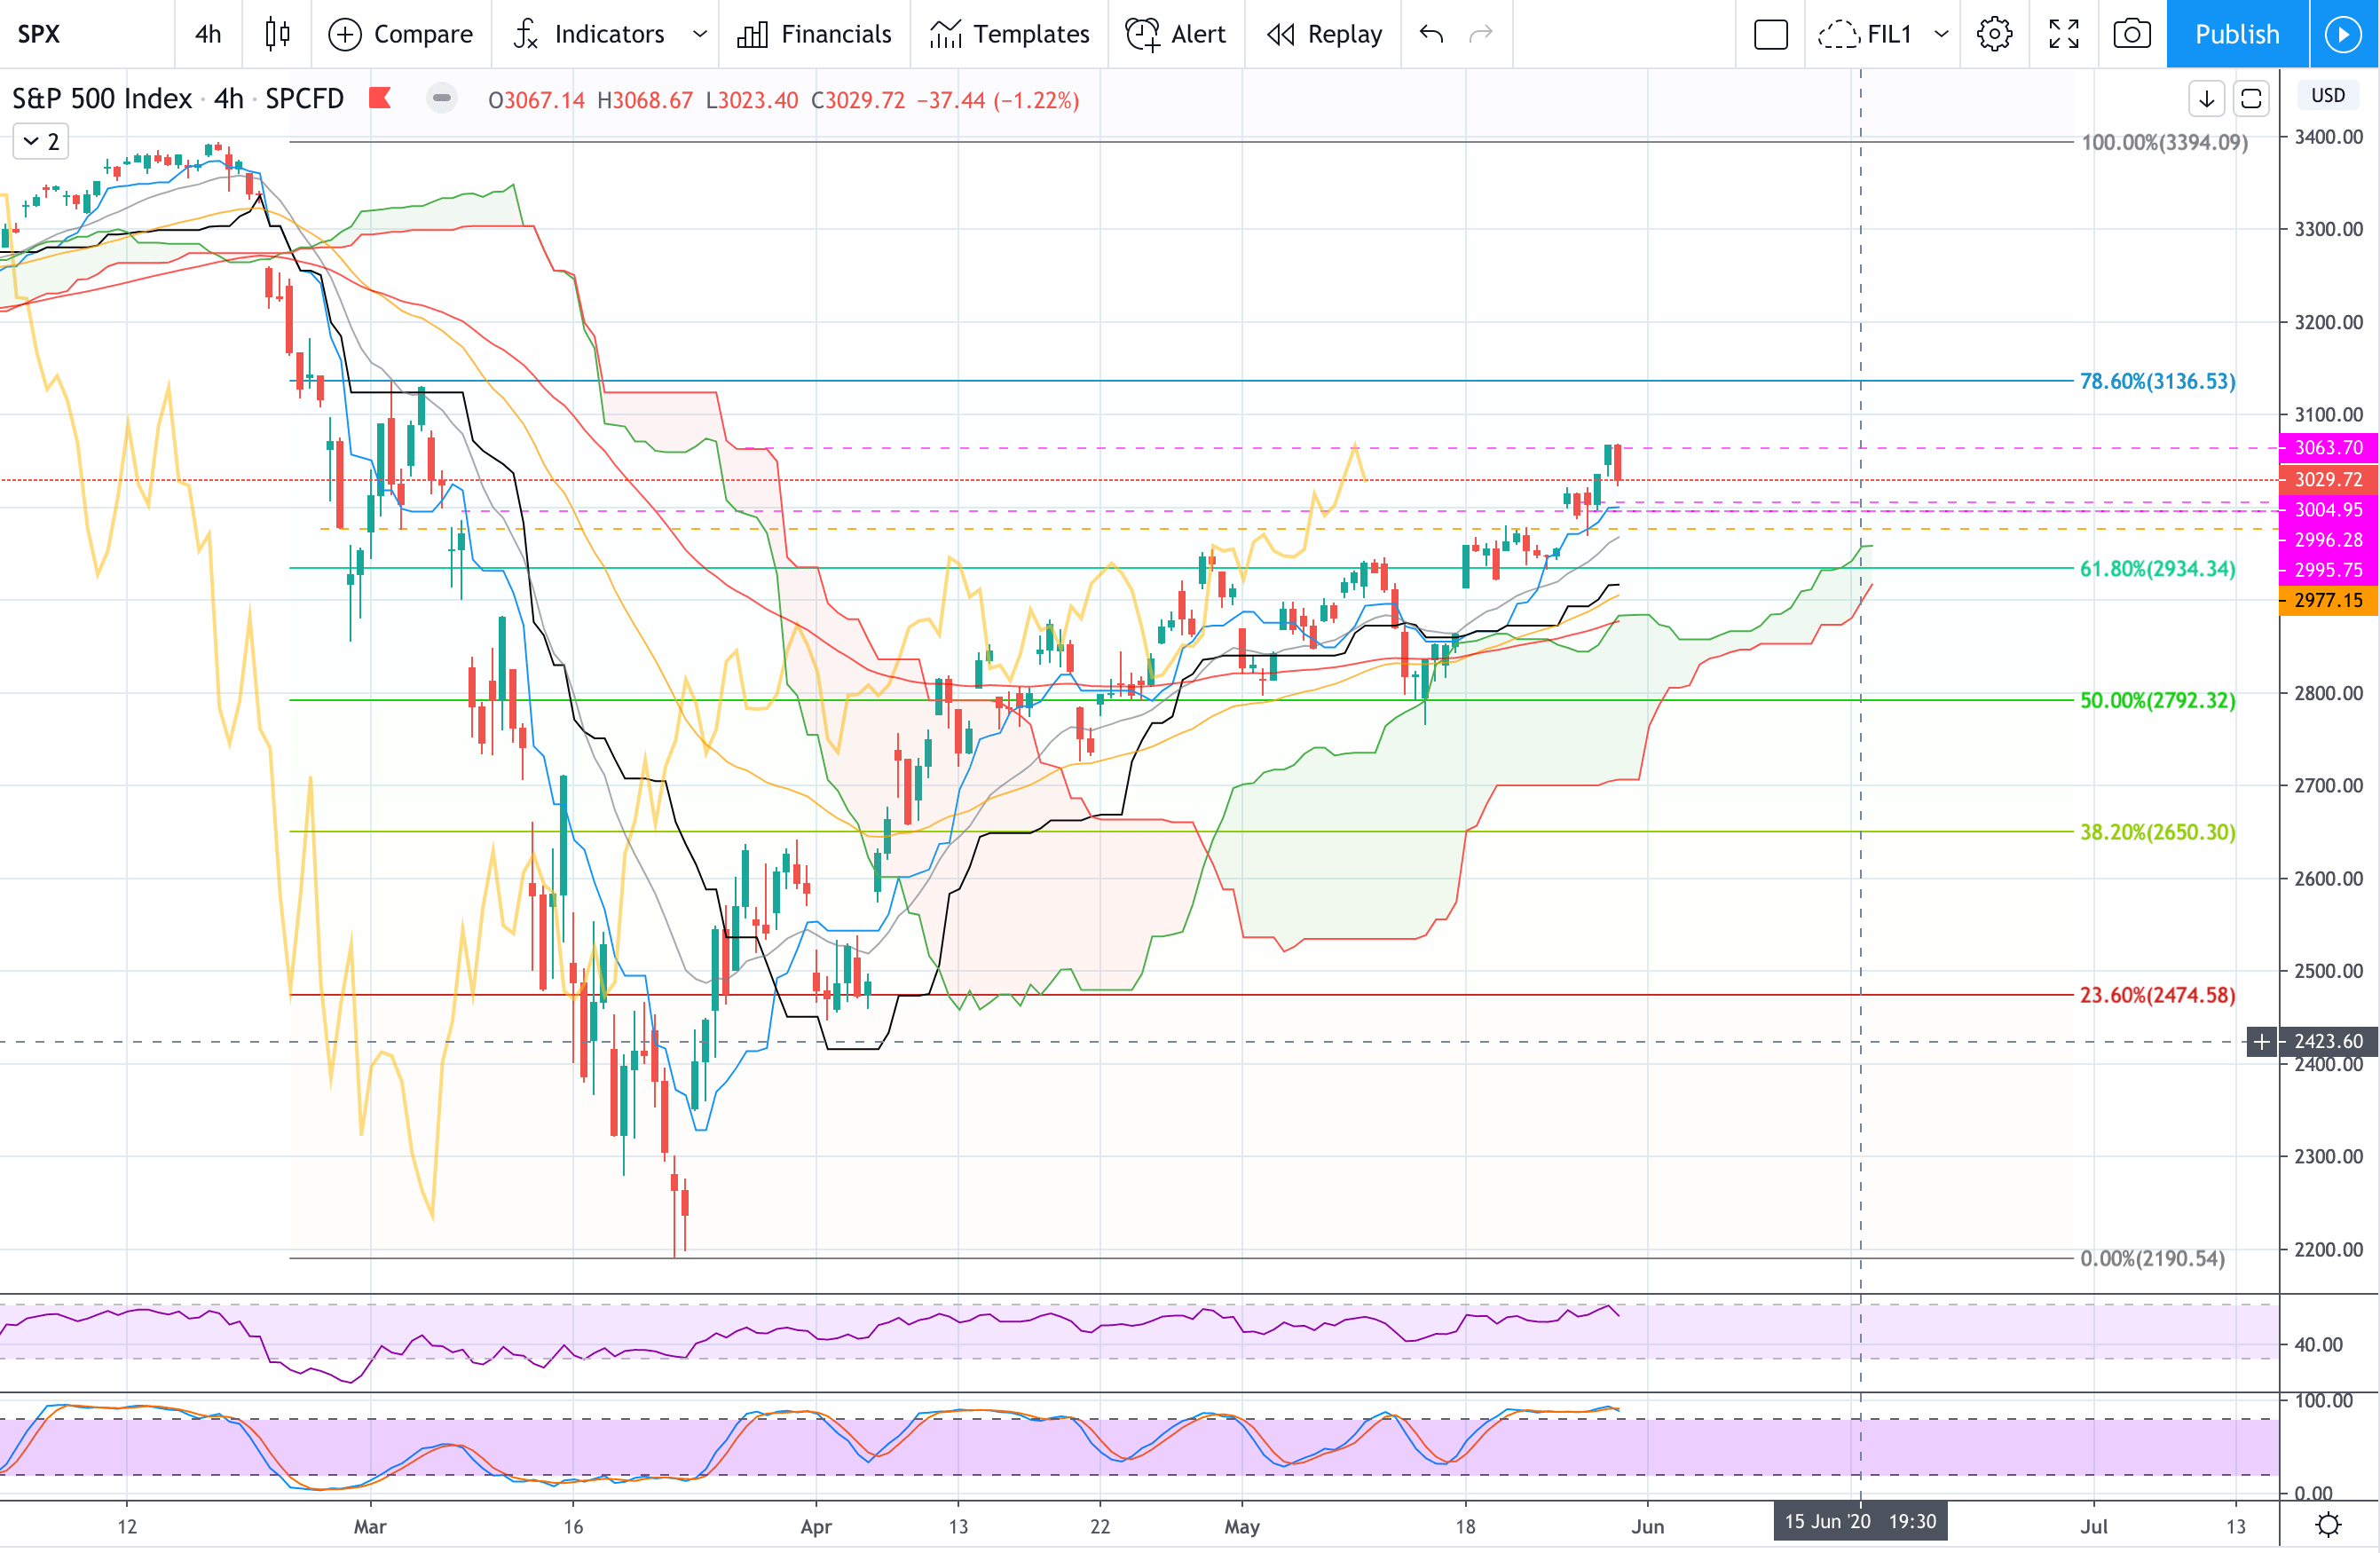The width and height of the screenshot is (2380, 1553).
Task: Click the 2200.00 price scale value
Action: (x=2329, y=1249)
